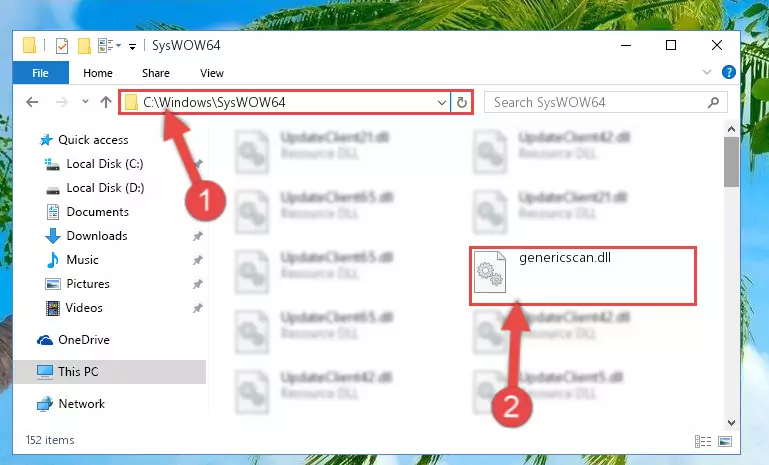Viewport: 769px width, 465px height.
Task: Click the folder icon in the address bar
Action: pyautogui.click(x=131, y=103)
